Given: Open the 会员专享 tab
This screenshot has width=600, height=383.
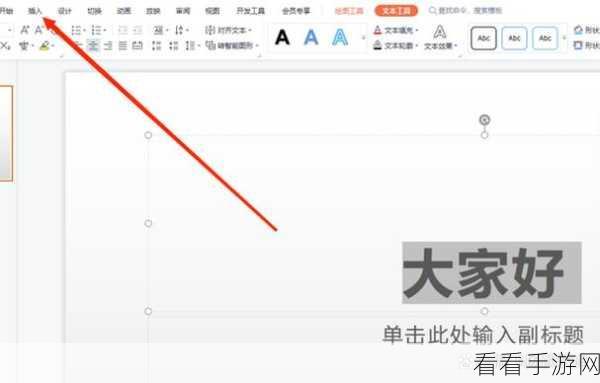Looking at the screenshot, I should (296, 11).
